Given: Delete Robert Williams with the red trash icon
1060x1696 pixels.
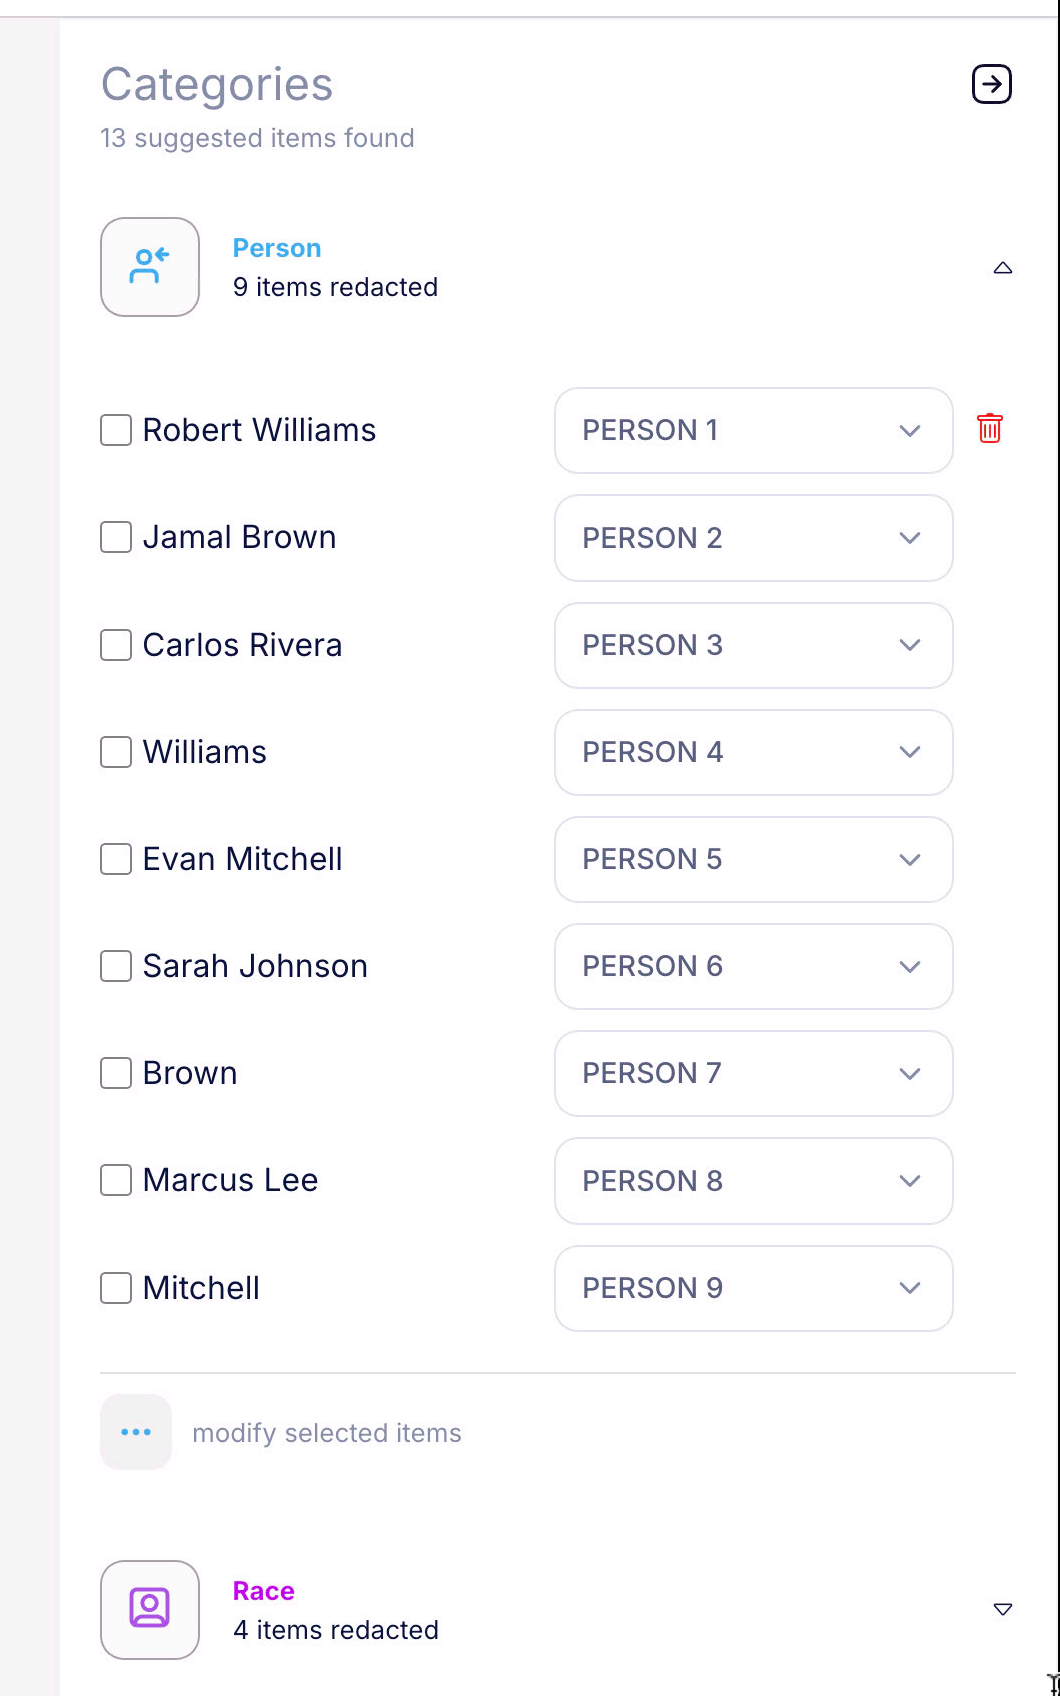Looking at the screenshot, I should (x=990, y=428).
